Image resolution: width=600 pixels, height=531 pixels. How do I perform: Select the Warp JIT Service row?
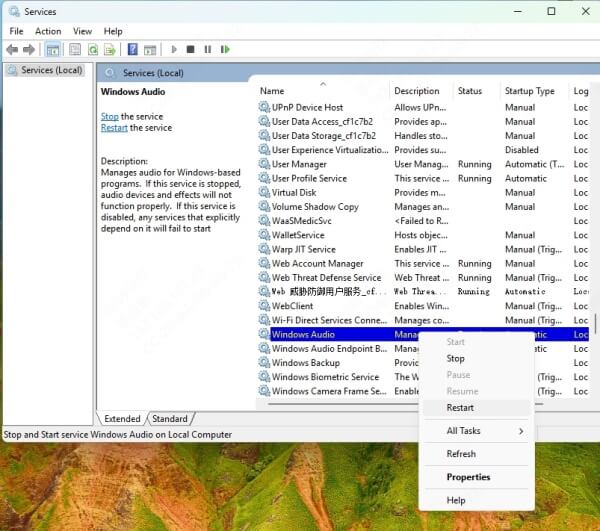click(x=423, y=249)
